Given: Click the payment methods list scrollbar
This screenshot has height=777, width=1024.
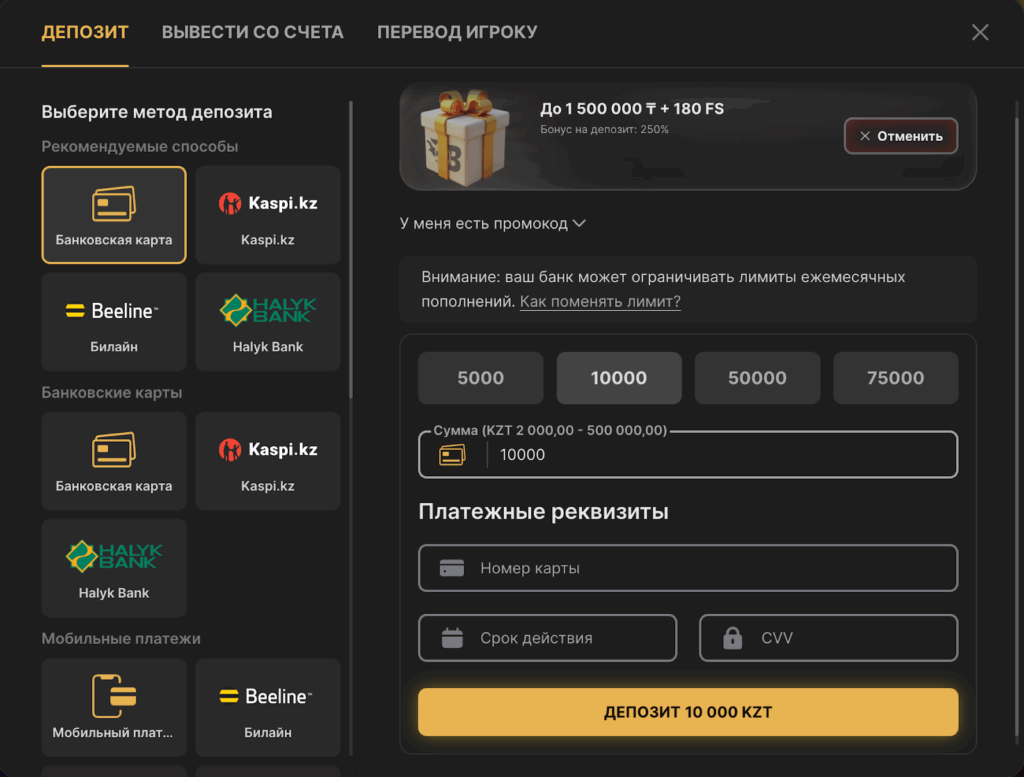Looking at the screenshot, I should (351, 250).
